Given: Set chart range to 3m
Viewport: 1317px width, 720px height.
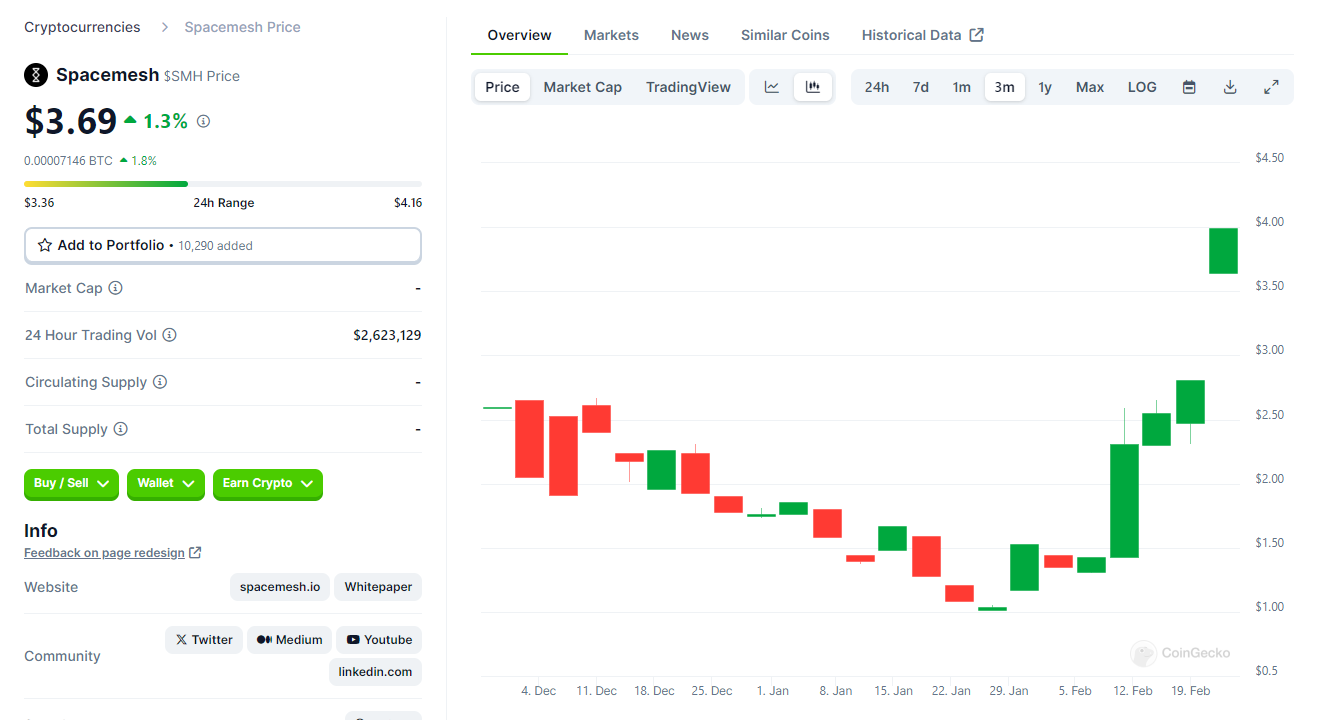Looking at the screenshot, I should tap(1004, 87).
